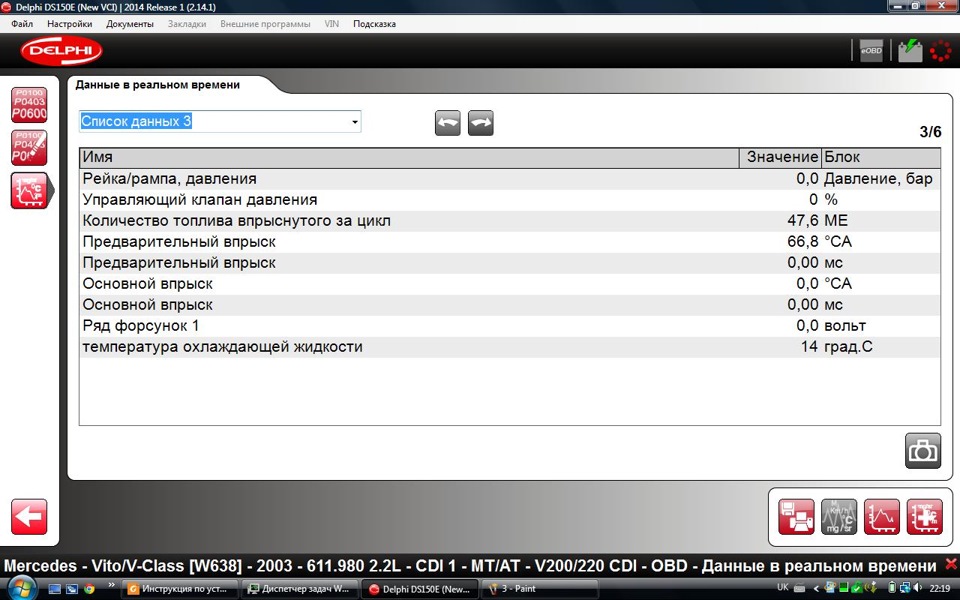
Task: Switch to the 3 - Paint taskbar window
Action: coord(539,589)
